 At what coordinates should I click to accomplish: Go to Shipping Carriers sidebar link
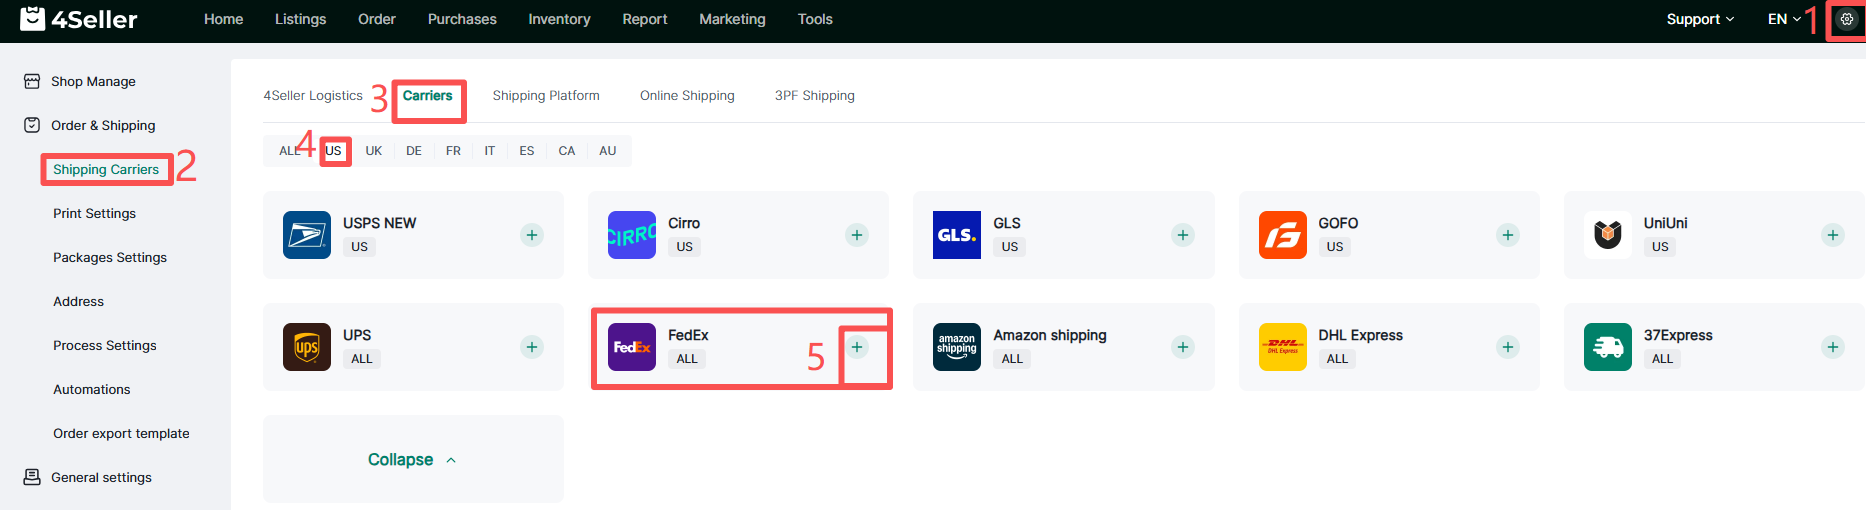click(x=106, y=170)
